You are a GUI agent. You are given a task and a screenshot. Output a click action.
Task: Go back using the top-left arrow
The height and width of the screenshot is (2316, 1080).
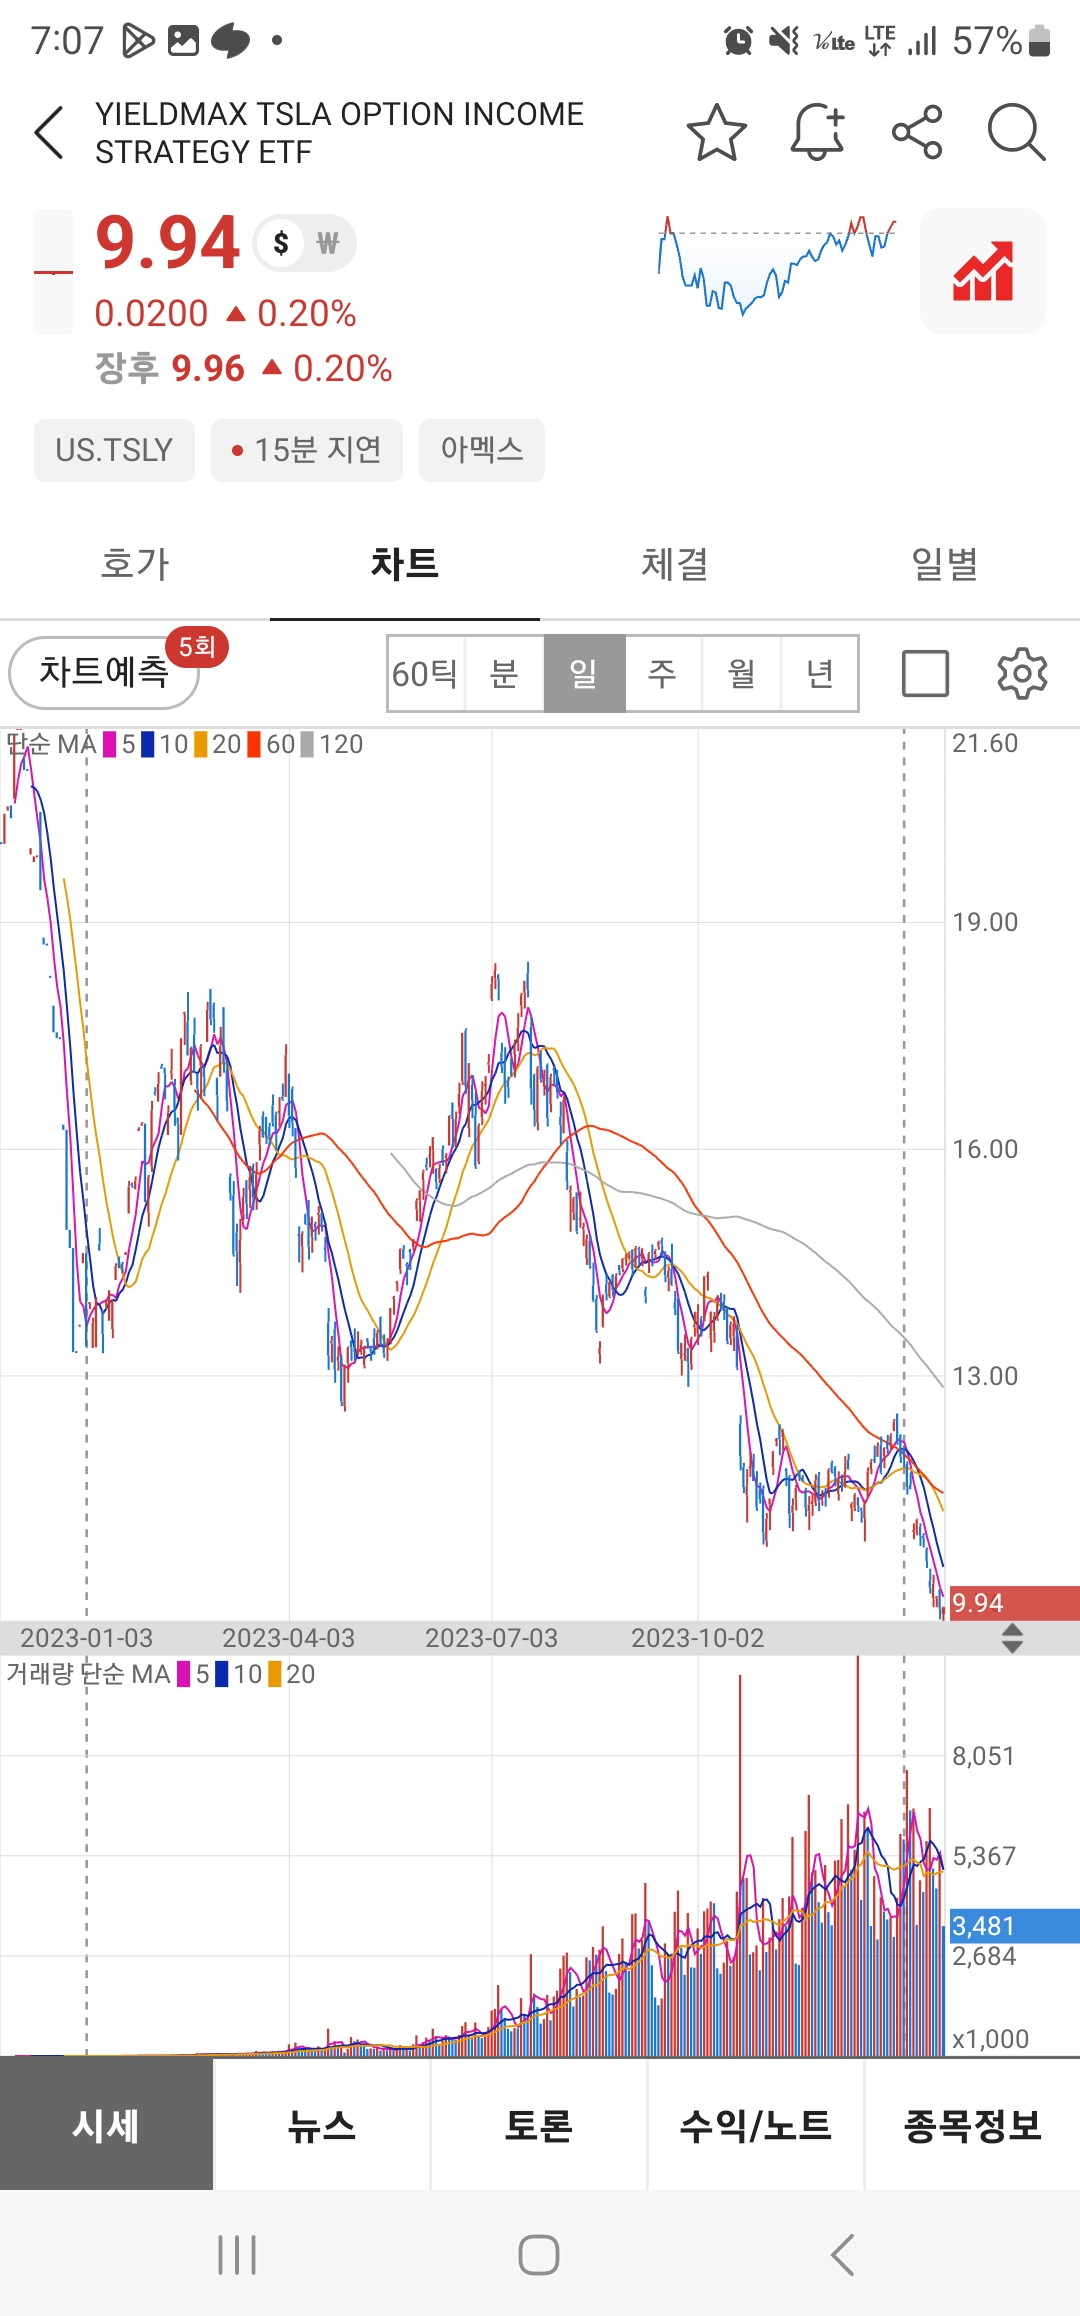pyautogui.click(x=49, y=132)
